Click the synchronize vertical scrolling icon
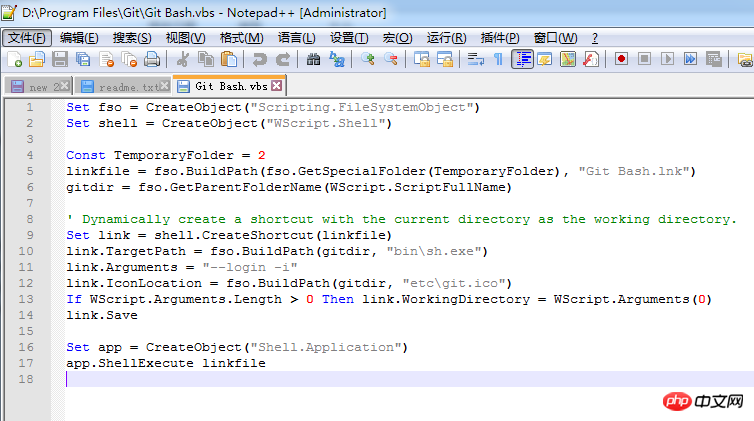The height and width of the screenshot is (421, 754). click(x=422, y=60)
